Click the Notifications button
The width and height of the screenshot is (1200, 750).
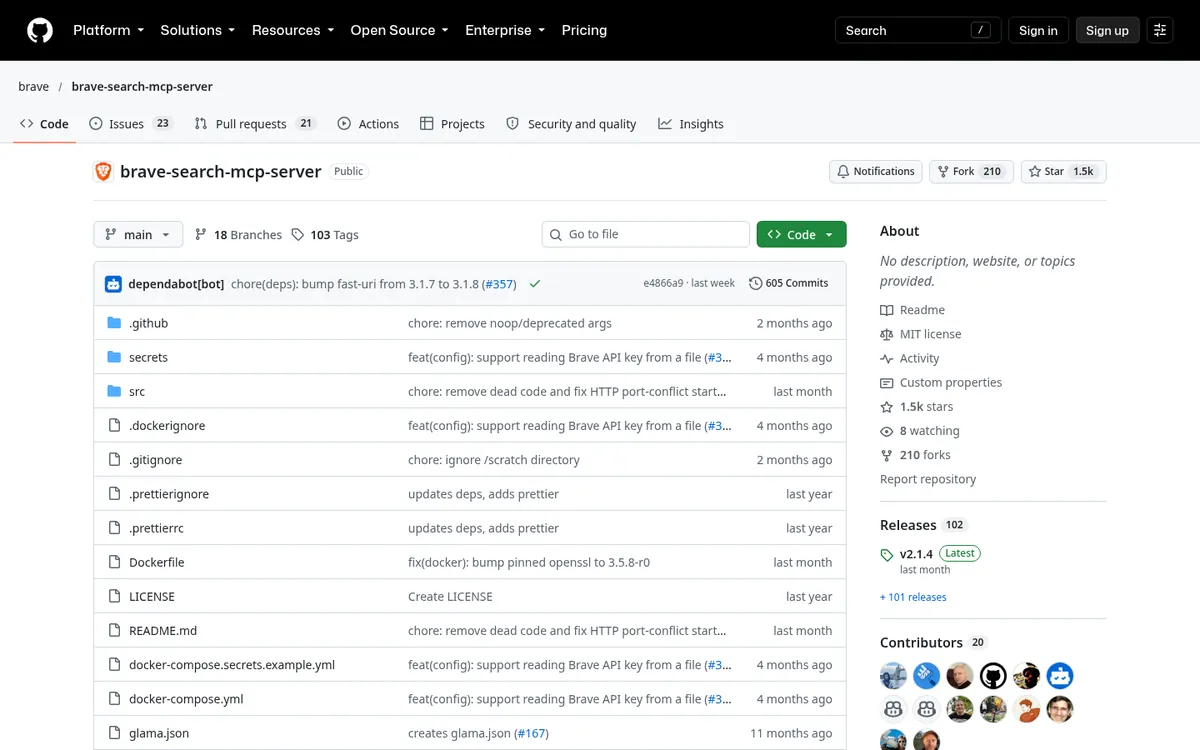coord(875,171)
